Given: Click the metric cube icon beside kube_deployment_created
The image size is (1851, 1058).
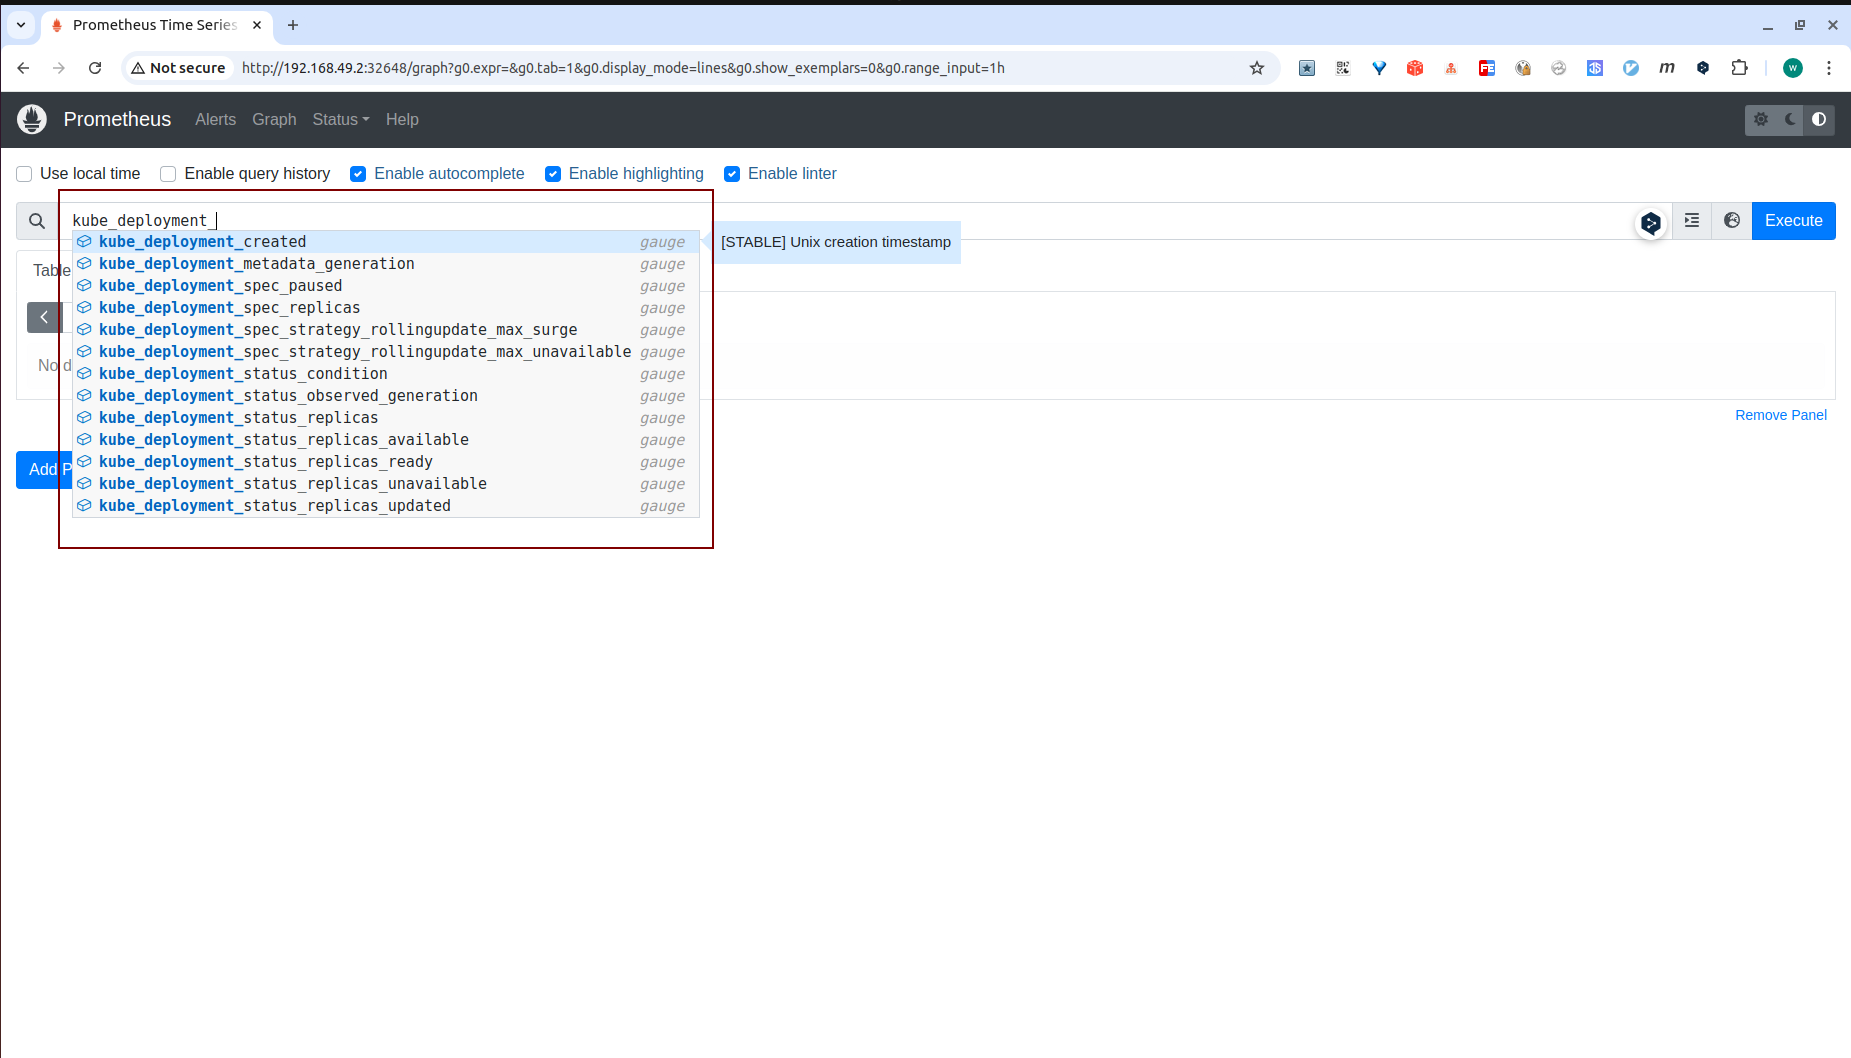Looking at the screenshot, I should [x=85, y=241].
